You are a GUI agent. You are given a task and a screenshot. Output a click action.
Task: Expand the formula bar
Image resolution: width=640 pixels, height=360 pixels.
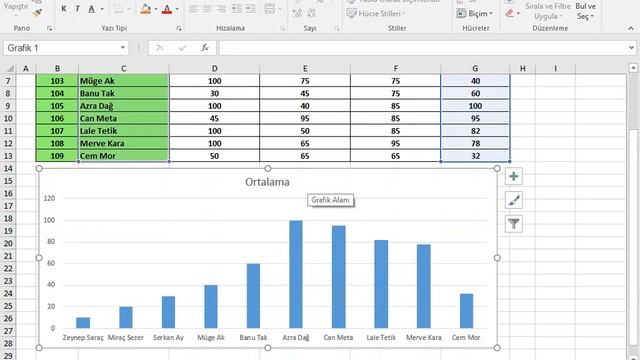click(x=631, y=48)
